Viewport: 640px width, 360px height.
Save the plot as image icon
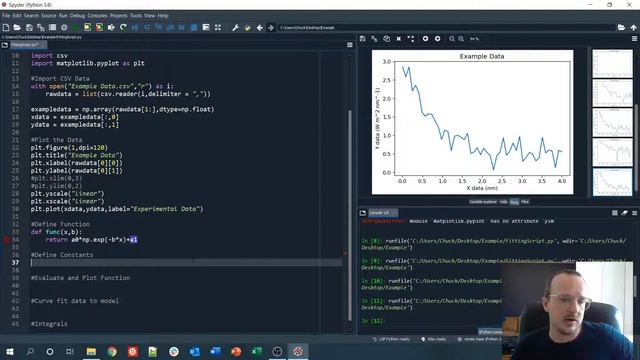pos(362,38)
